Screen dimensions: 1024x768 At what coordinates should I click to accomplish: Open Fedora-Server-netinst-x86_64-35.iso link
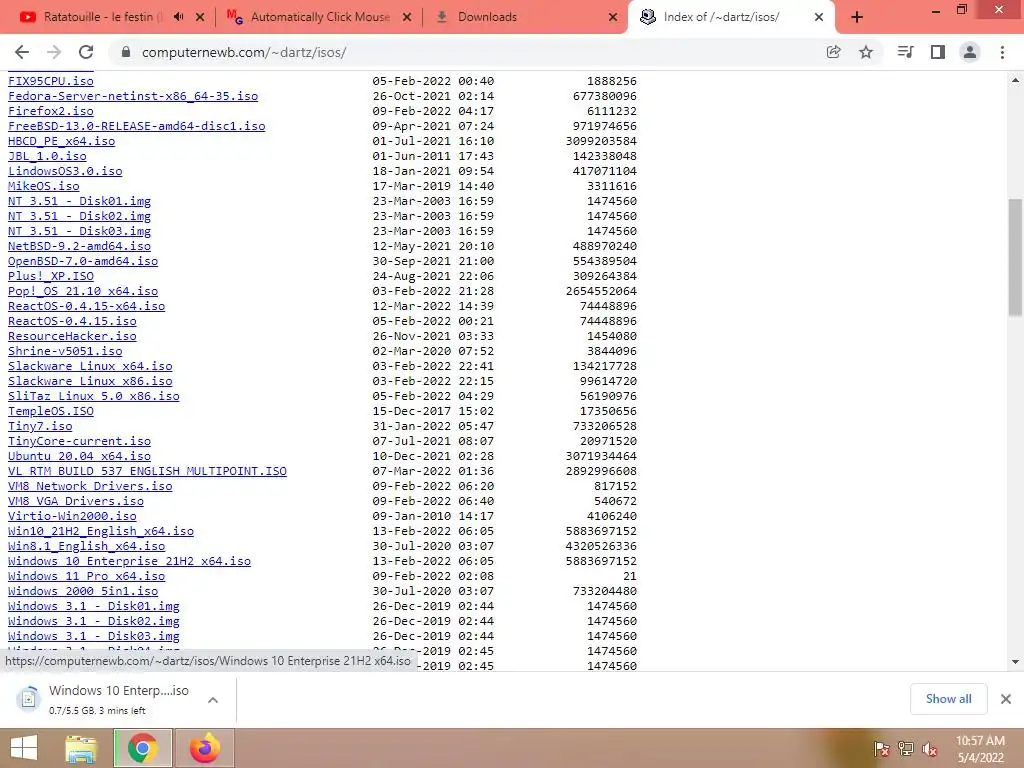tap(133, 96)
